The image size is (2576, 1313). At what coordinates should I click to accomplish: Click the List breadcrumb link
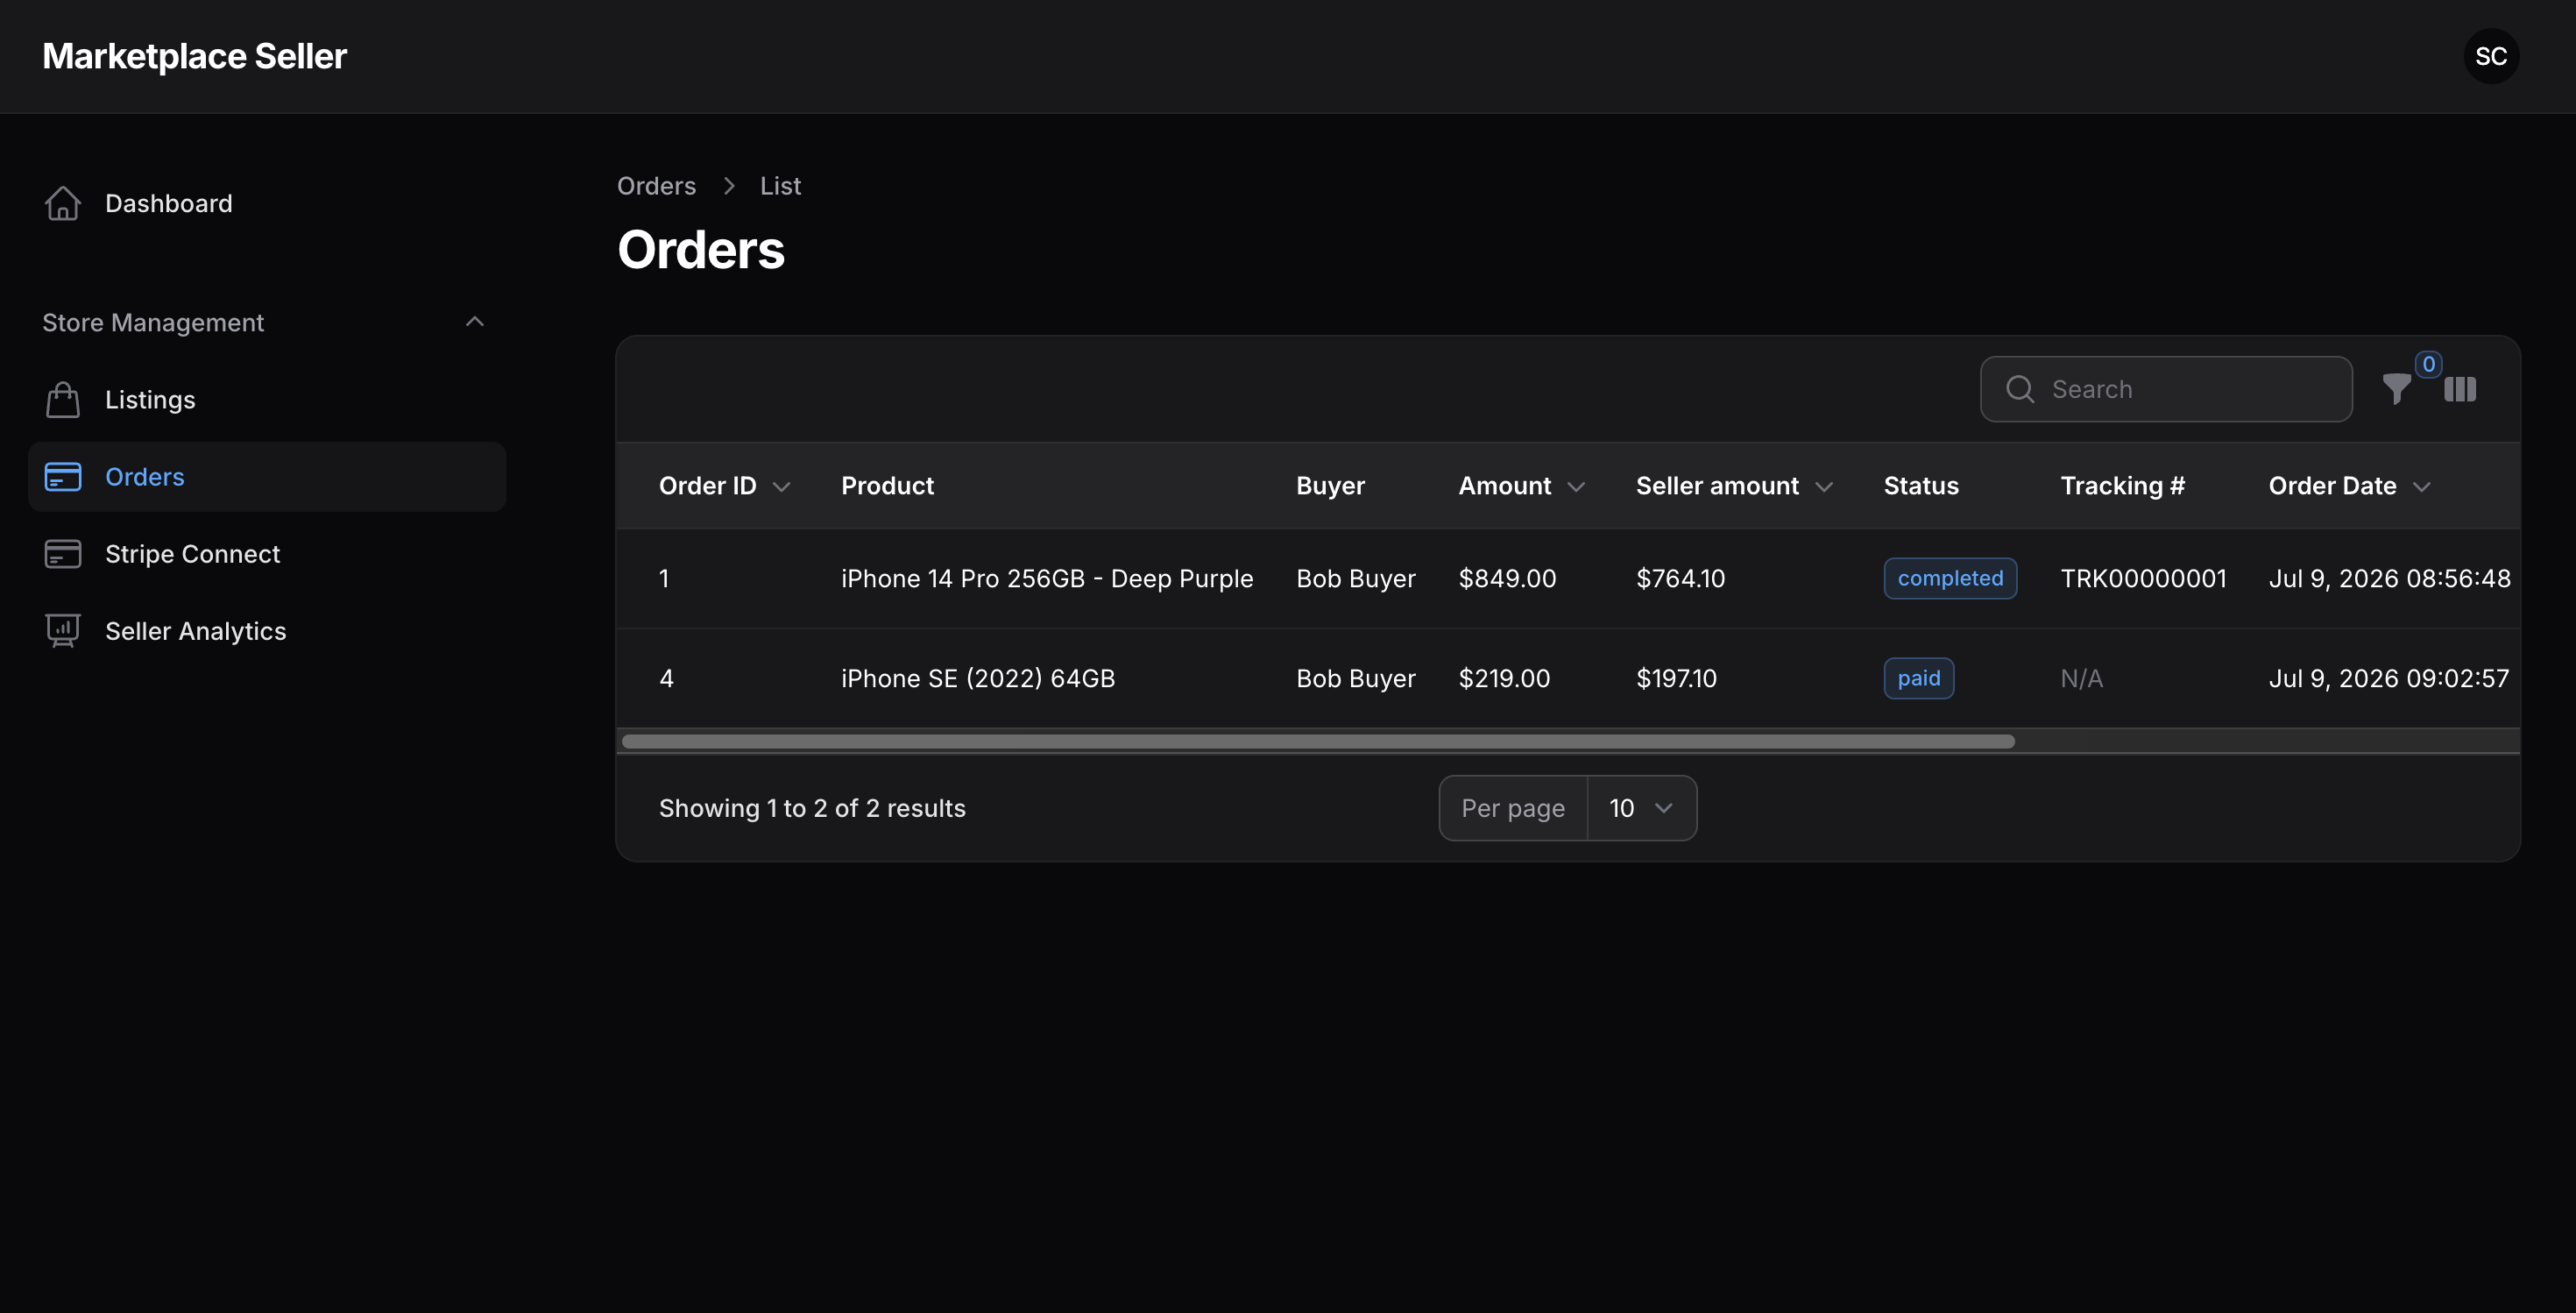tap(780, 186)
